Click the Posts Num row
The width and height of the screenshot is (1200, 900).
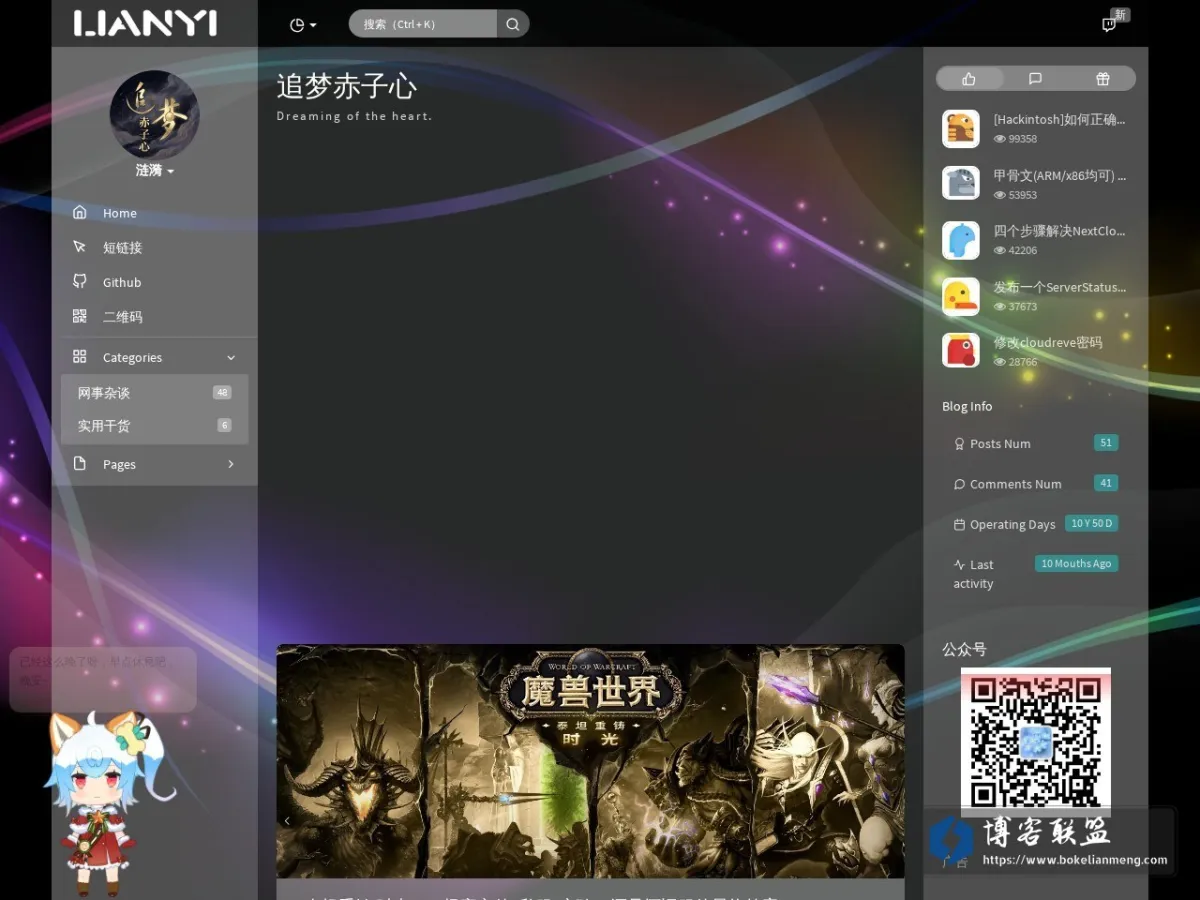pos(1035,444)
